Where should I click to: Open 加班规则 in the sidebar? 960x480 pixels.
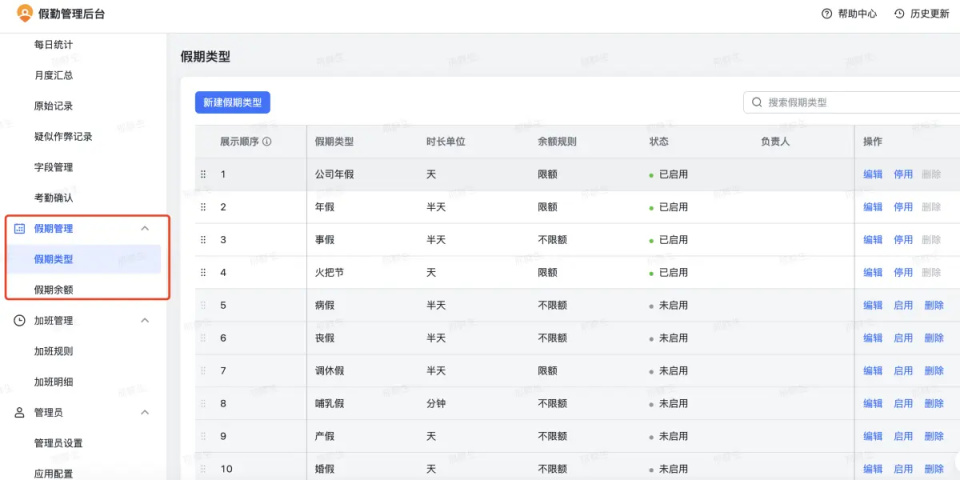(53, 351)
